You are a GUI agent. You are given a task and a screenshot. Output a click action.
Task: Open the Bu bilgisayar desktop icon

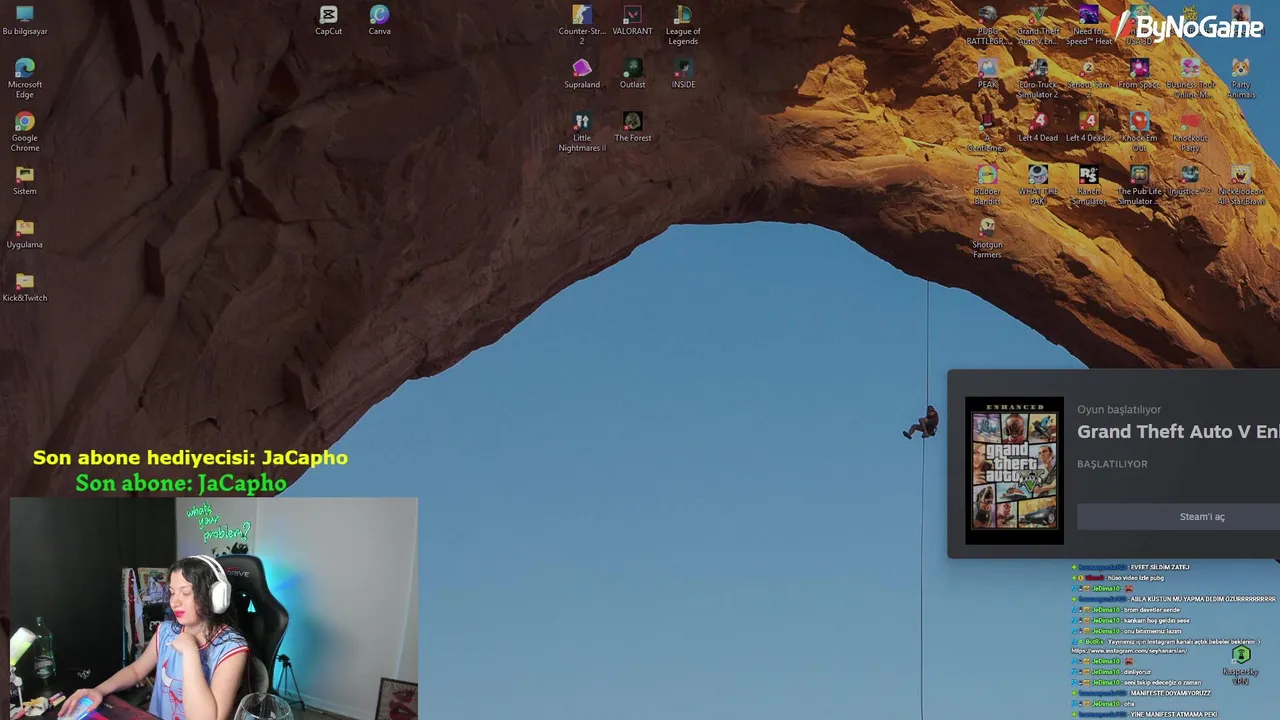click(25, 20)
